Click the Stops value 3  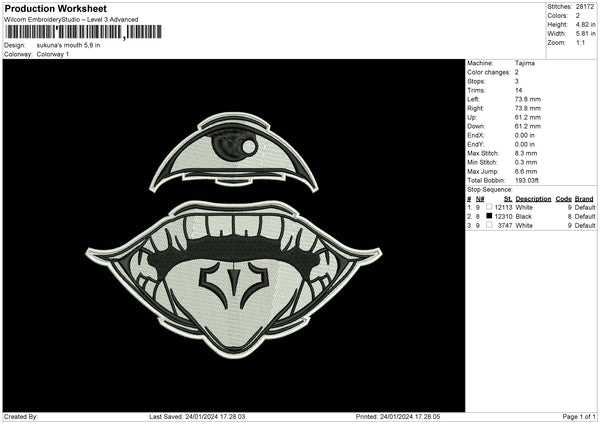pos(517,81)
